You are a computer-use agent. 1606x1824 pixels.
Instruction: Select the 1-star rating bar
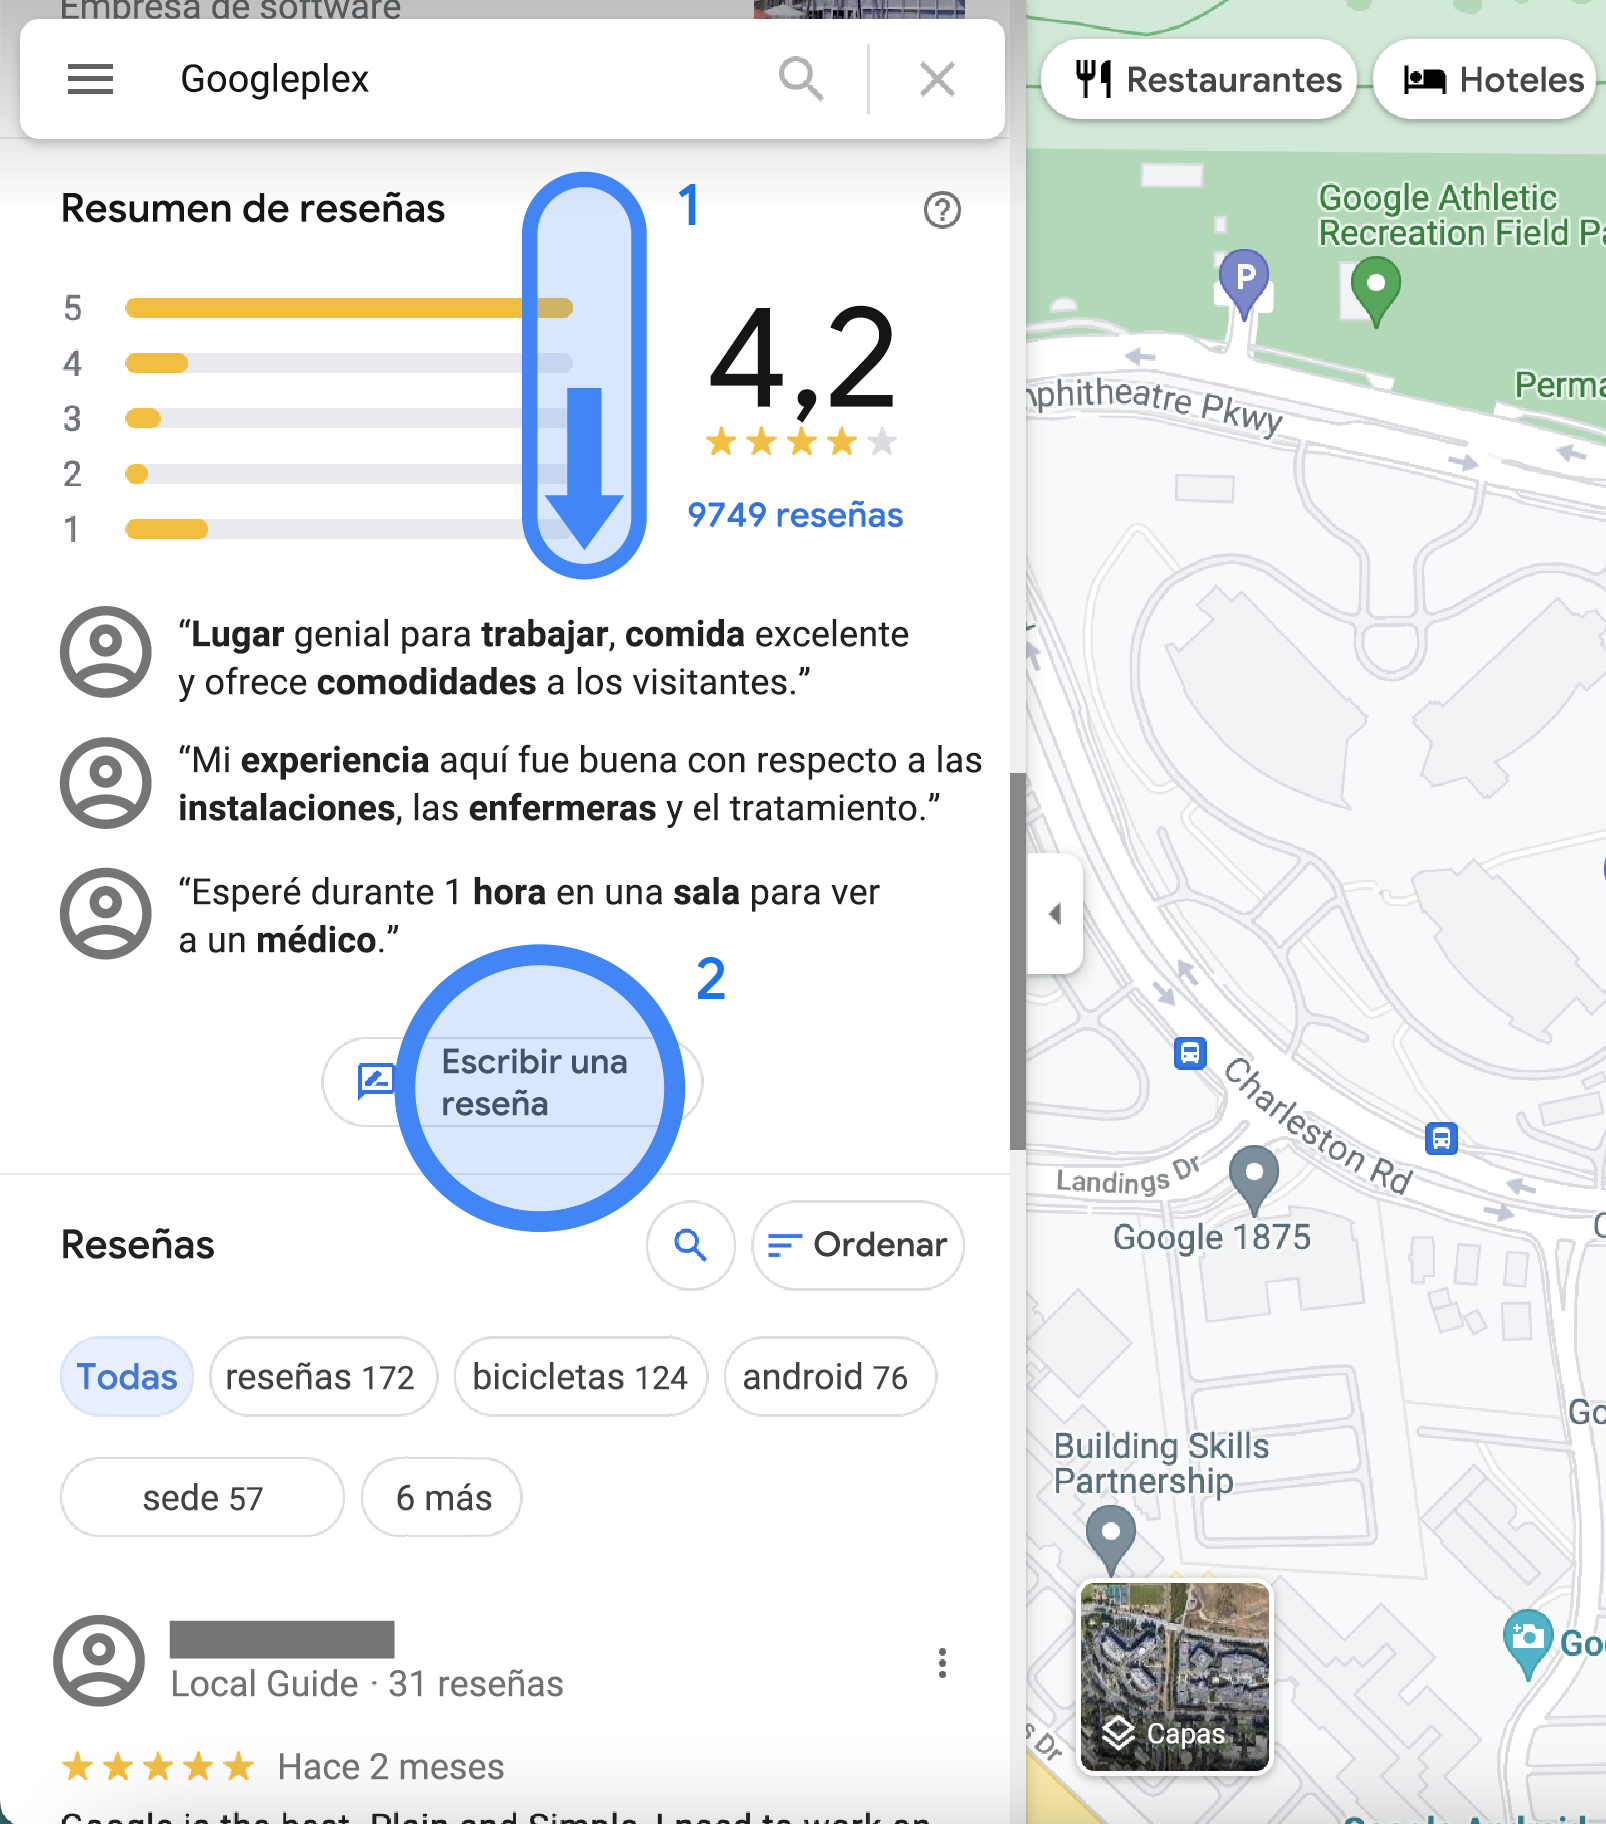point(349,529)
